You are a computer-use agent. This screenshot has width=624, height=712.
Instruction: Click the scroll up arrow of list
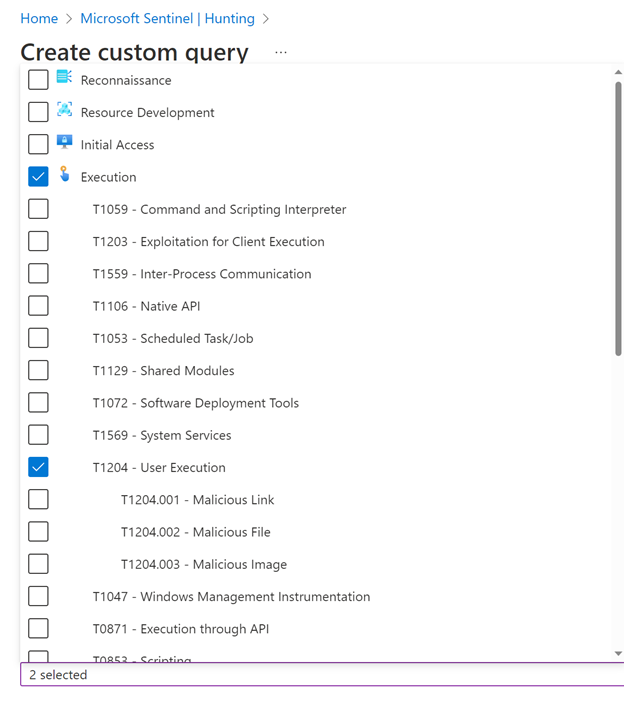tap(618, 72)
